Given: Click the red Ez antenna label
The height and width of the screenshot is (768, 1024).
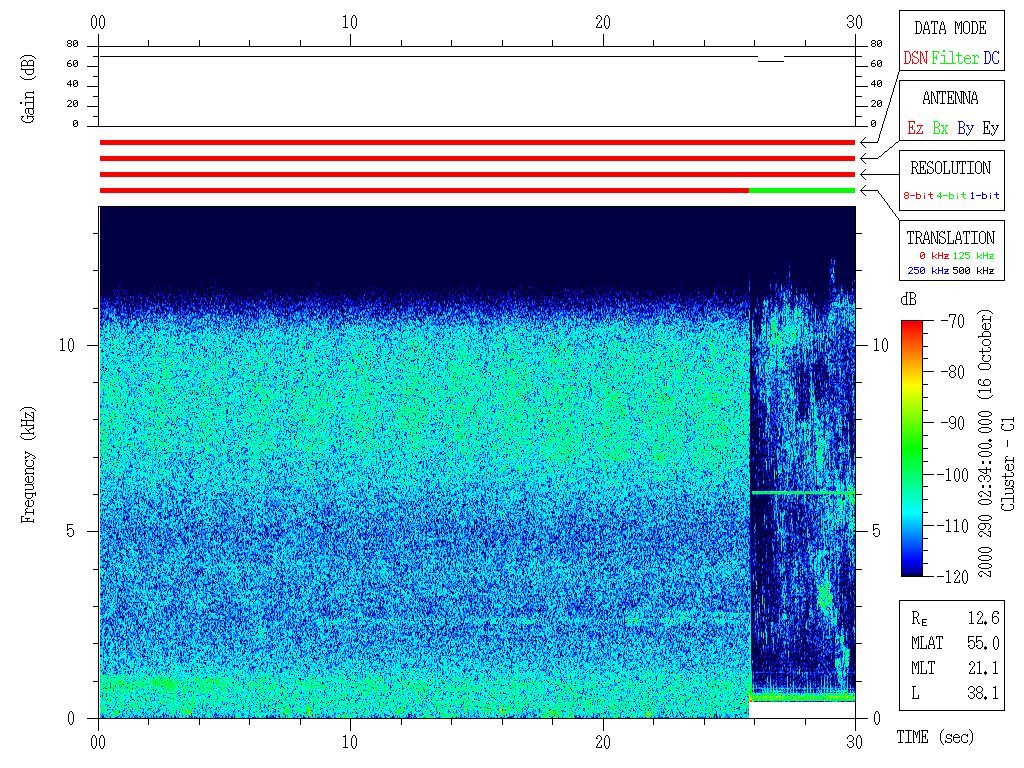Looking at the screenshot, I should pos(915,128).
